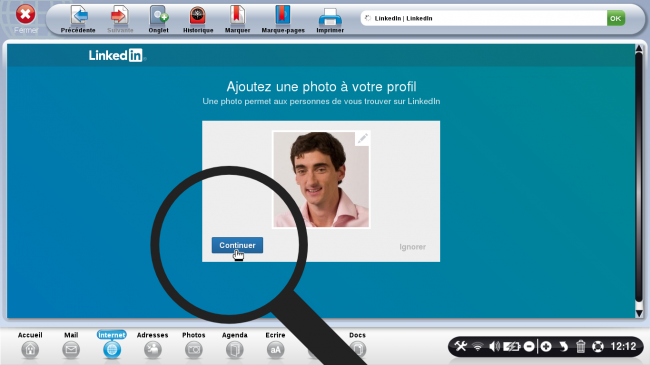Viewport: 650px width, 365px height.
Task: Click the profile photo thumbnail
Action: coord(321,180)
